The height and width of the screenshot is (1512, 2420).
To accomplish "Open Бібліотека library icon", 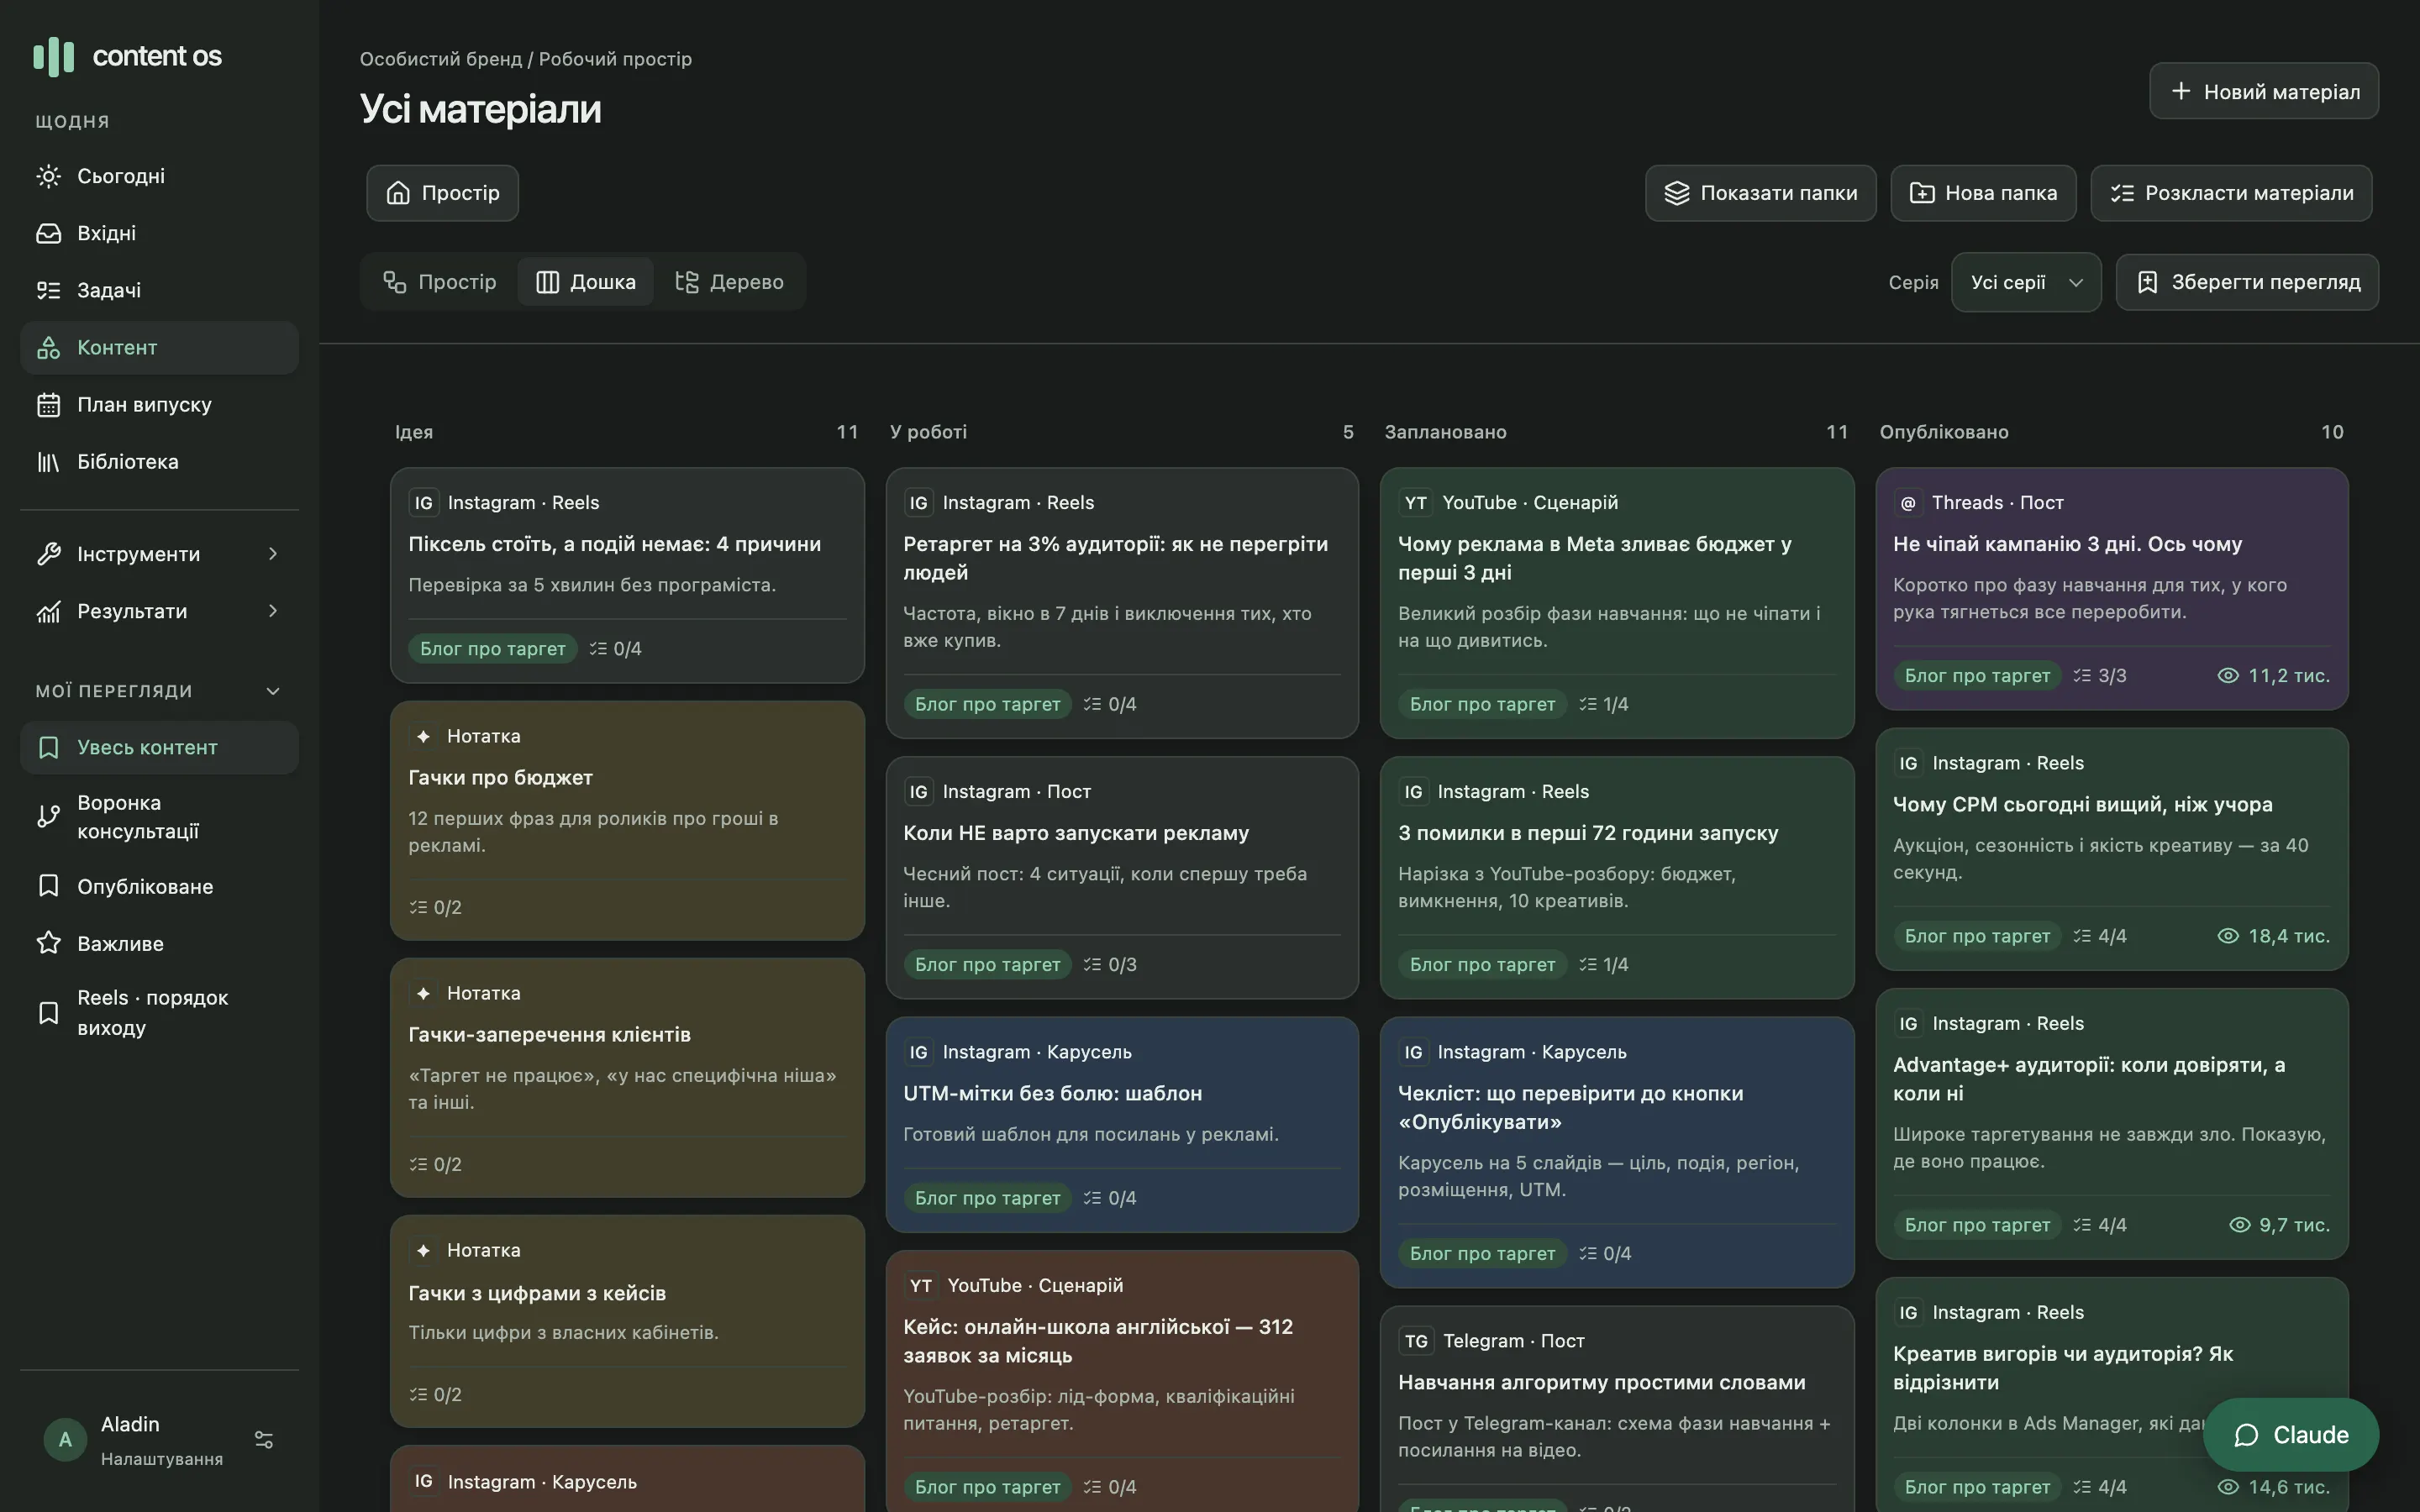I will [x=48, y=462].
